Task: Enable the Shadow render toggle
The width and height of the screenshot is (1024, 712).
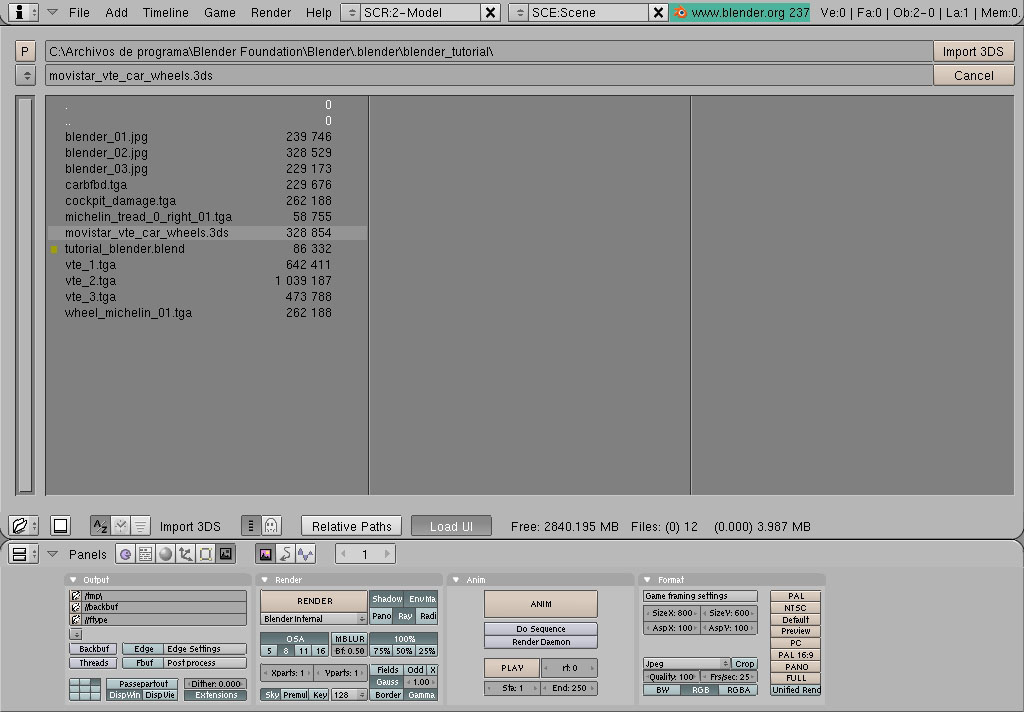Action: pos(387,599)
